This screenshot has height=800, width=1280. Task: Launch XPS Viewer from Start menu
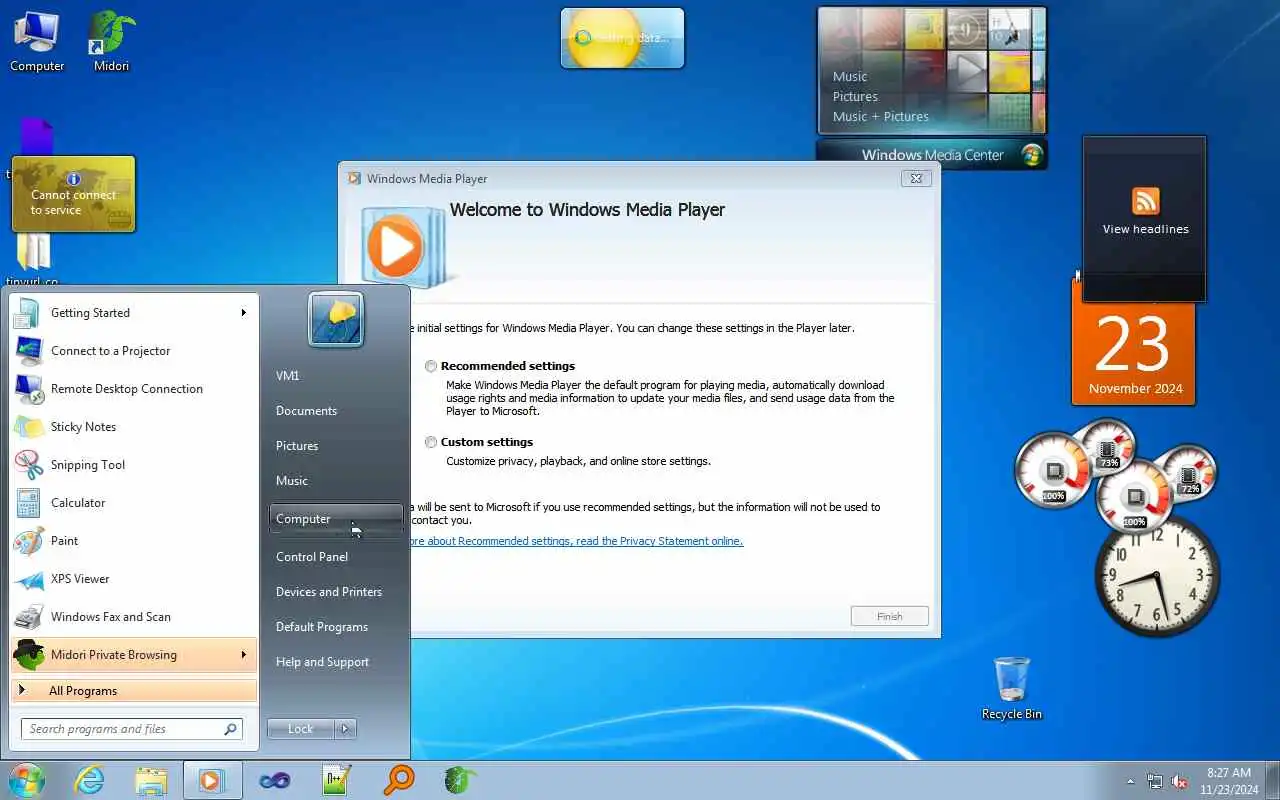133,579
